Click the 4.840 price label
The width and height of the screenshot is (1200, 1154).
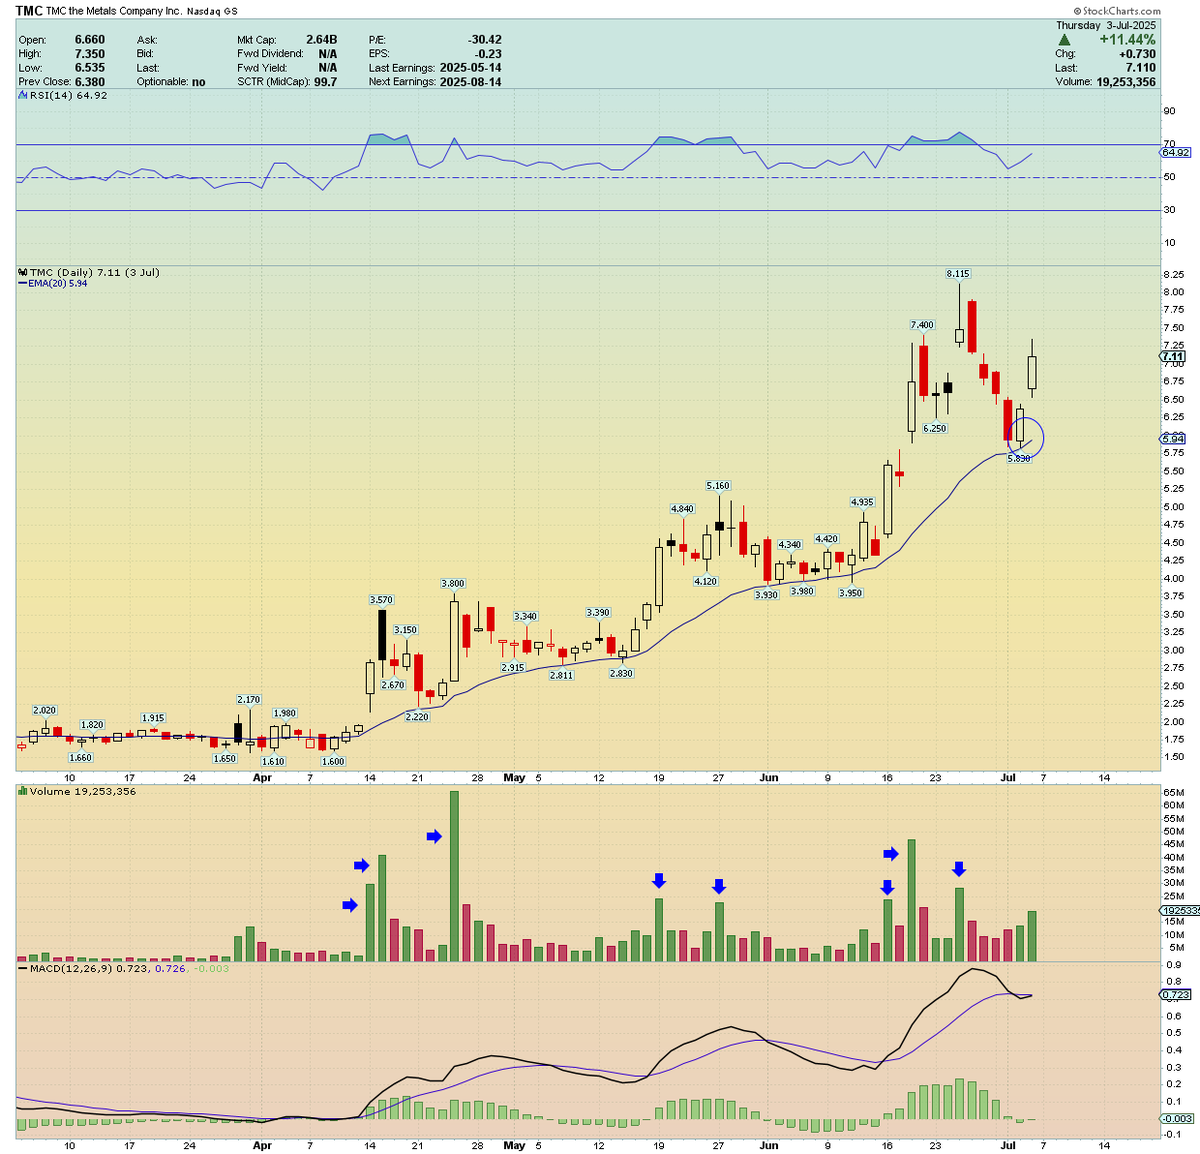682,509
